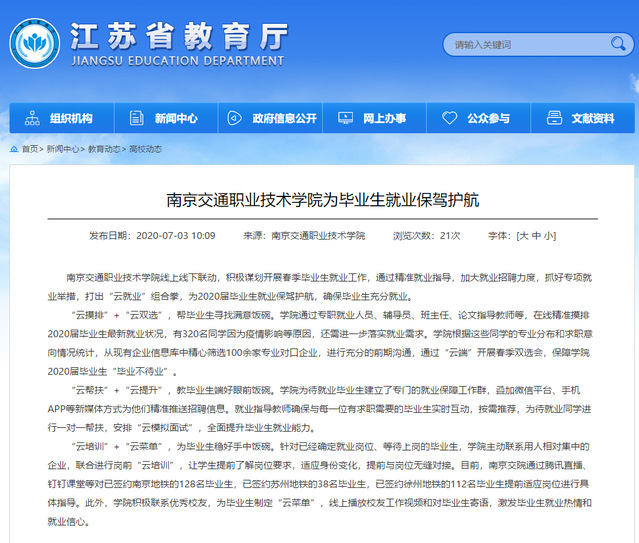639x543 pixels.
Task: Open 教育动态 breadcrumb link
Action: (x=104, y=149)
